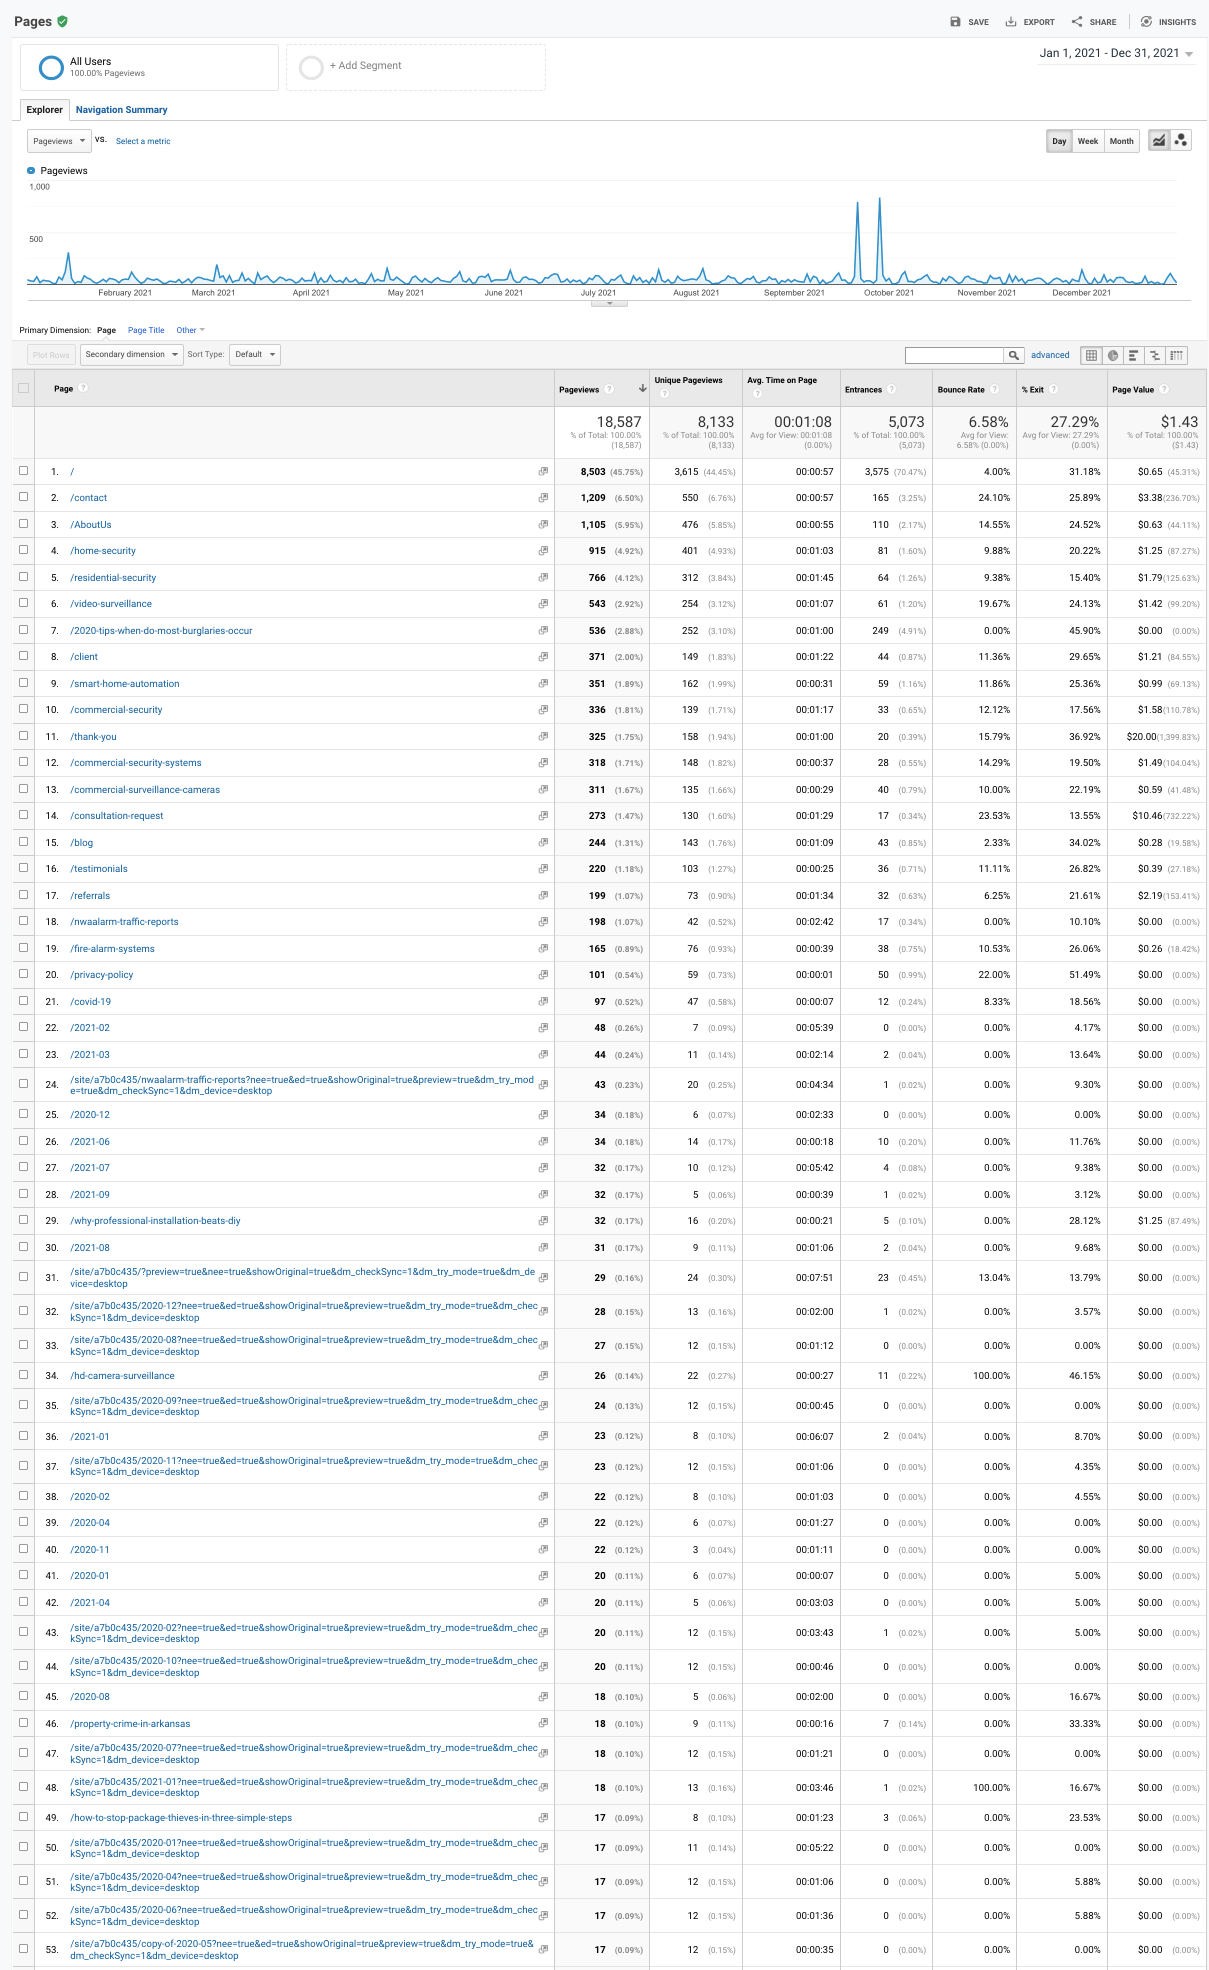The width and height of the screenshot is (1209, 1970).
Task: Switch to Navigation Summary tab
Action: [x=121, y=110]
